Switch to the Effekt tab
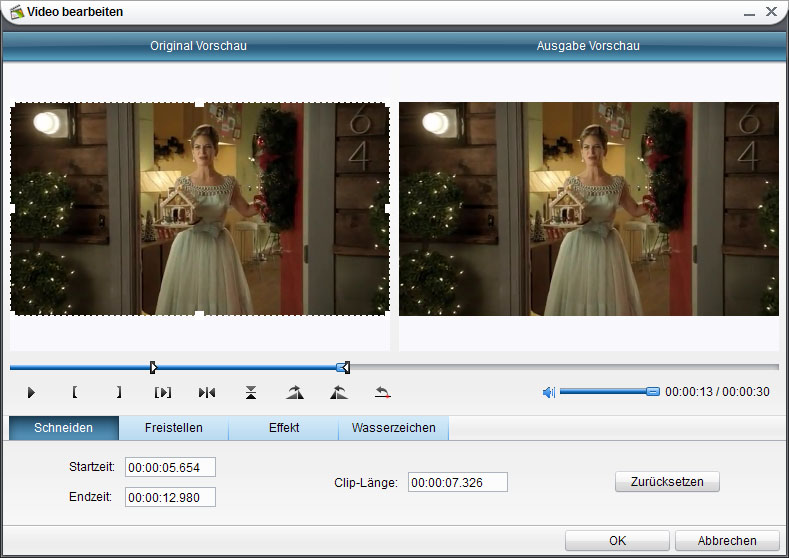This screenshot has width=789, height=558. pos(283,428)
